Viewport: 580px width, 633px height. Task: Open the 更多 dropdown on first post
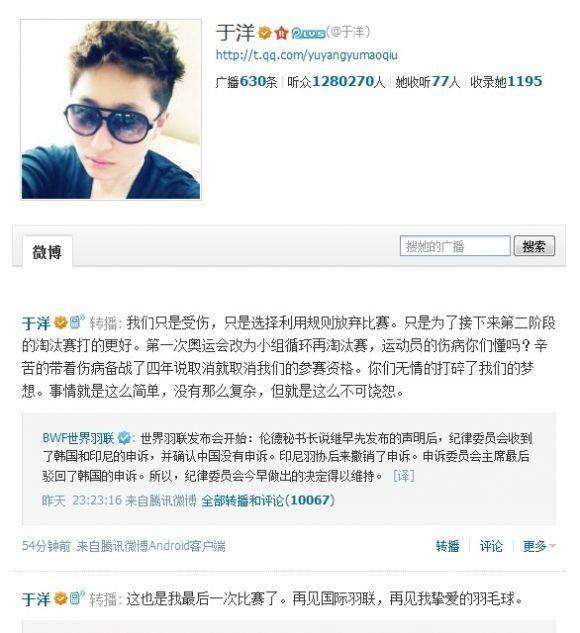pyautogui.click(x=539, y=546)
